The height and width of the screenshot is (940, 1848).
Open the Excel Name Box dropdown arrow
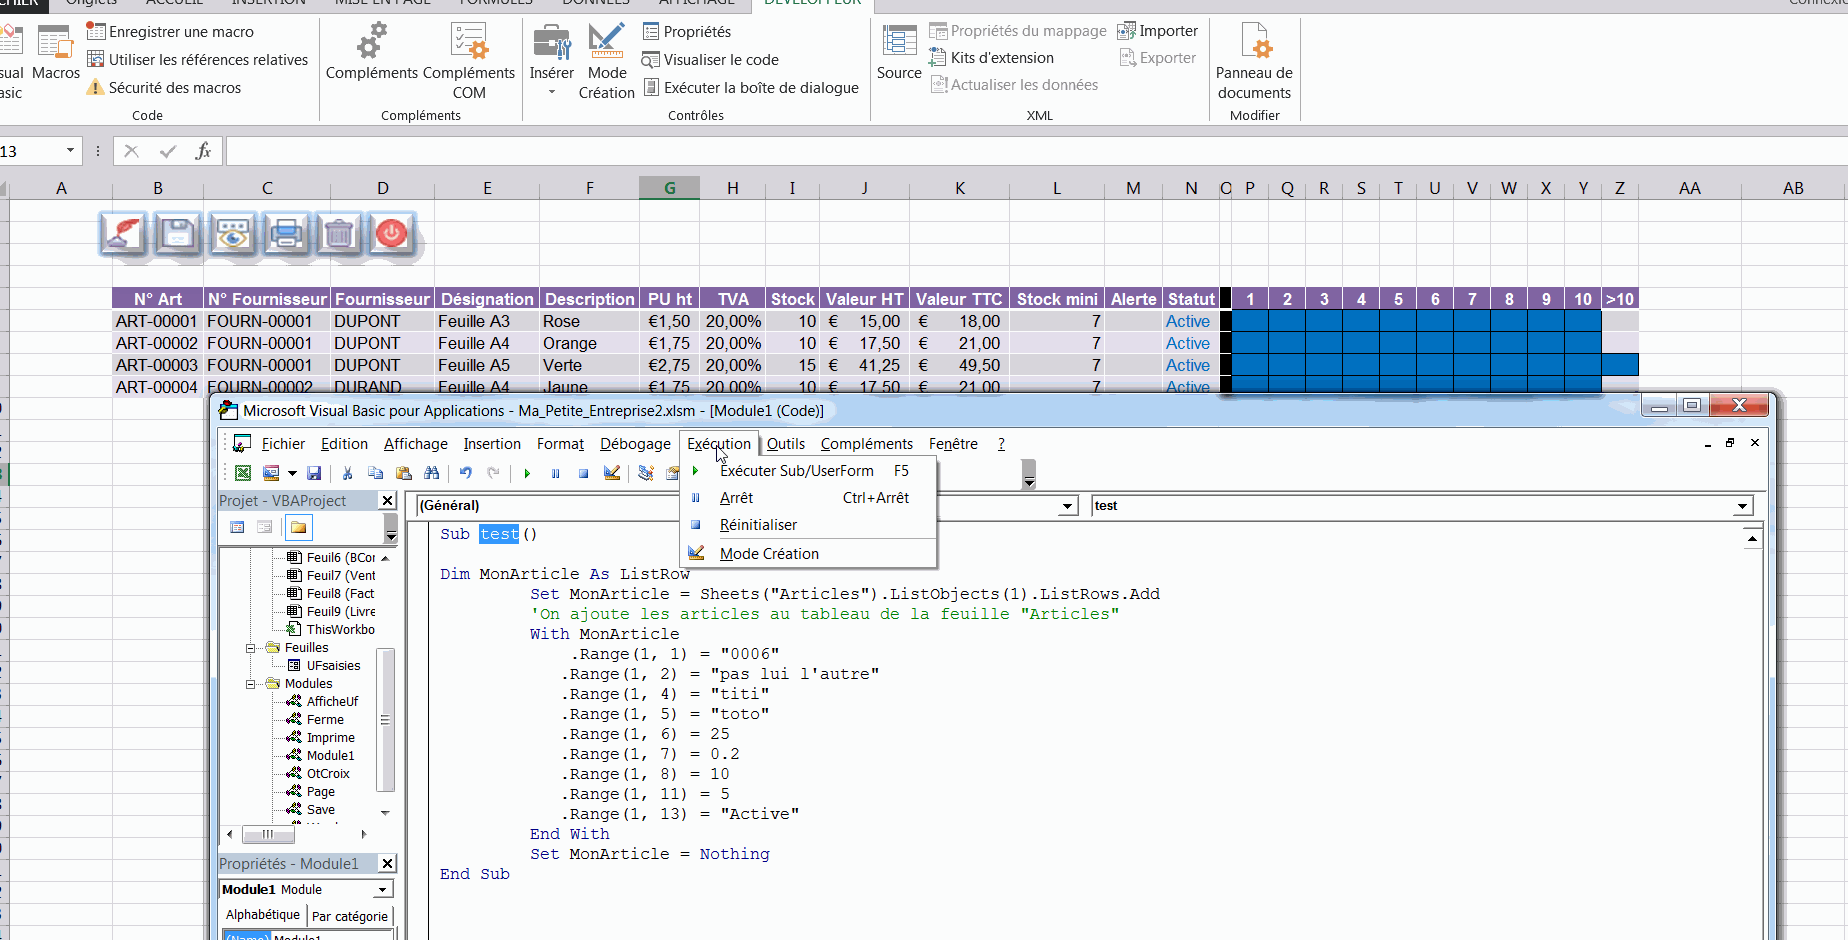pos(70,151)
